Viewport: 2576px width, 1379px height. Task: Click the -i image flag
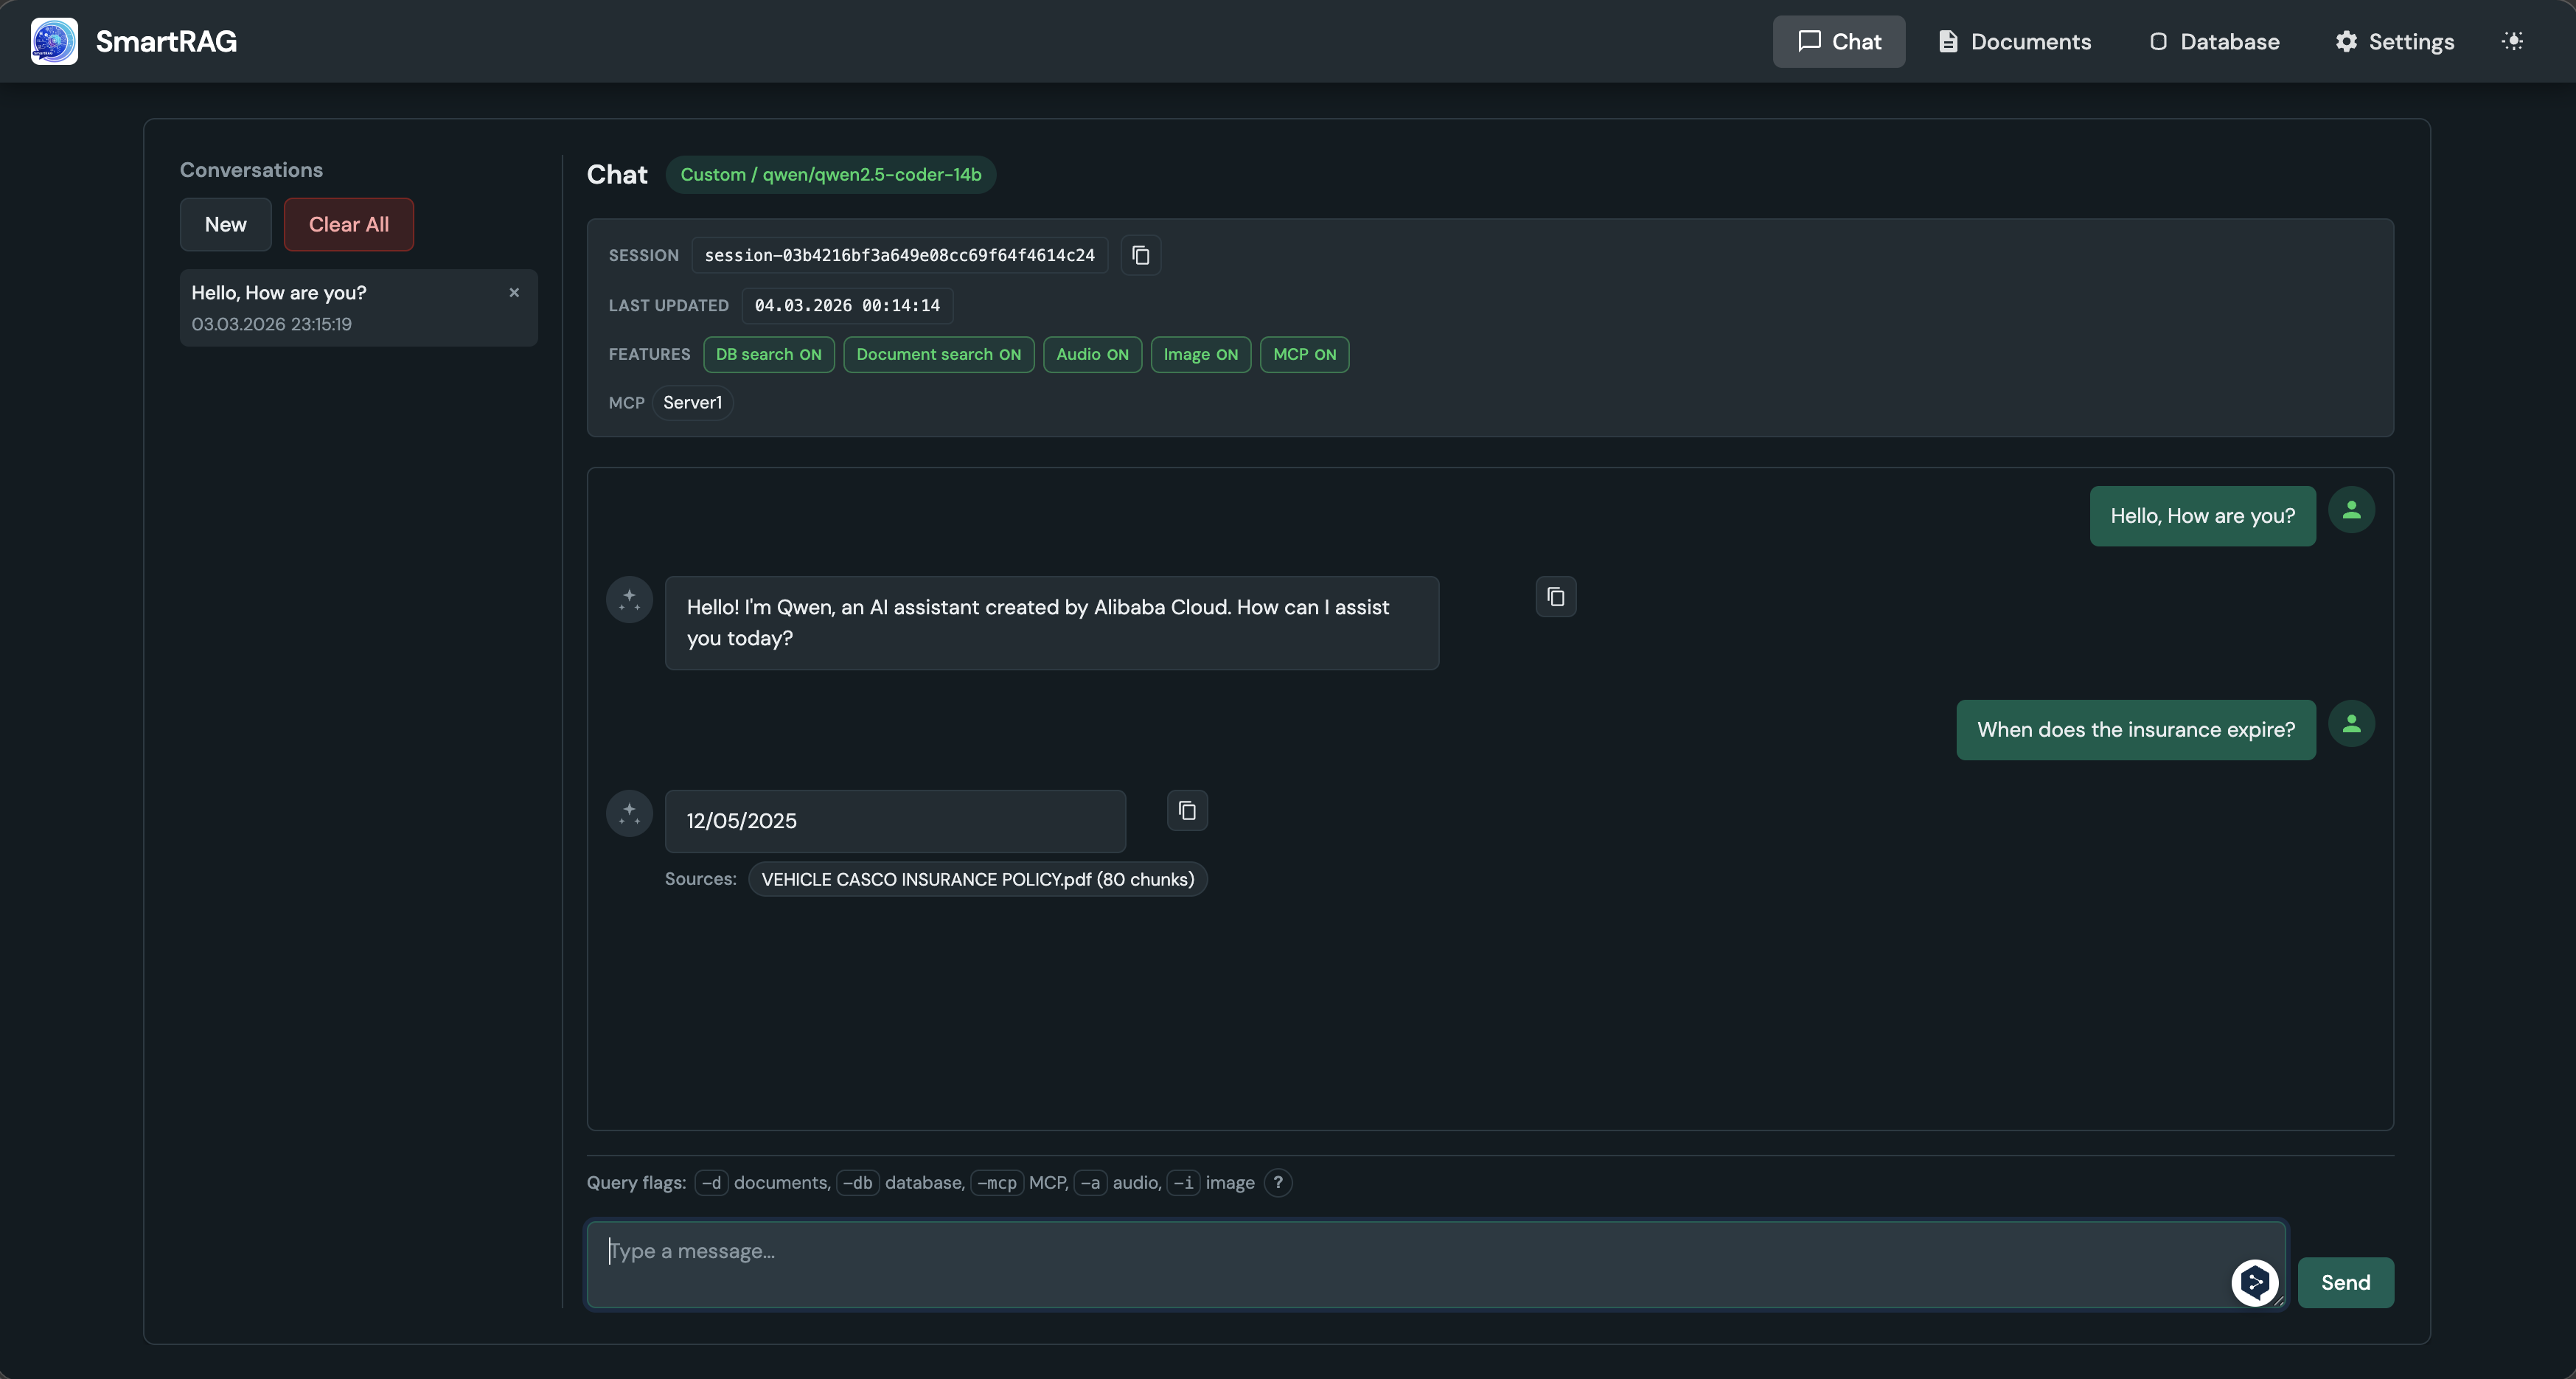tap(1183, 1183)
